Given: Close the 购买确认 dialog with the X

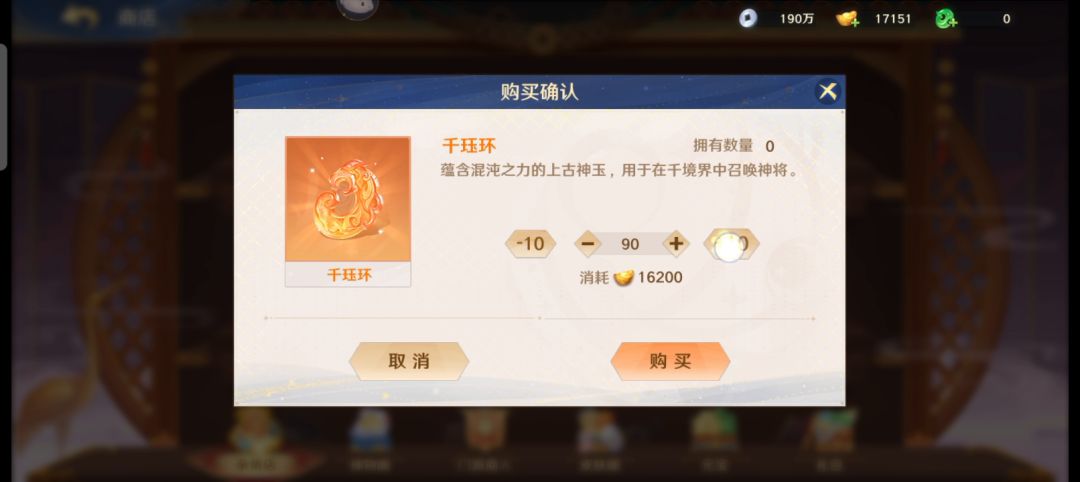Looking at the screenshot, I should [827, 91].
